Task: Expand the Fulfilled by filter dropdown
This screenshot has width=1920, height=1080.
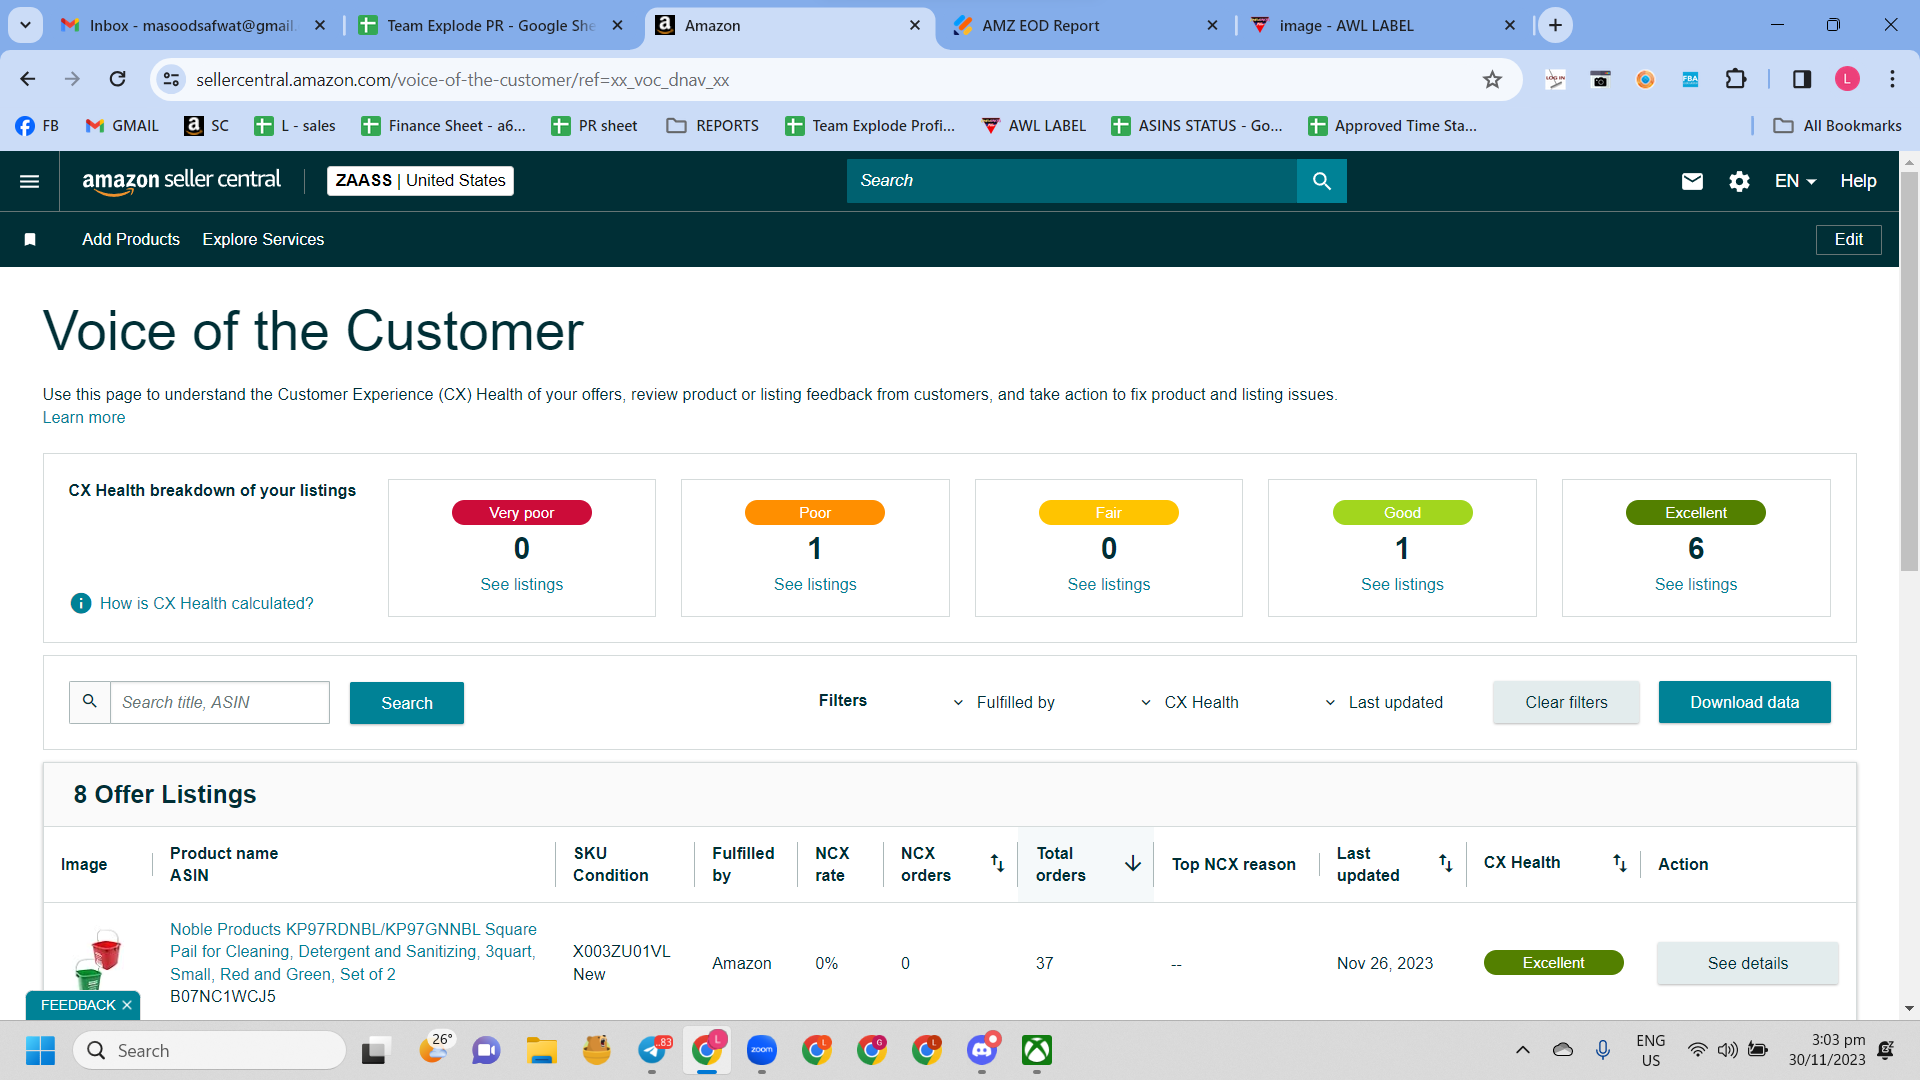Action: 1004,702
